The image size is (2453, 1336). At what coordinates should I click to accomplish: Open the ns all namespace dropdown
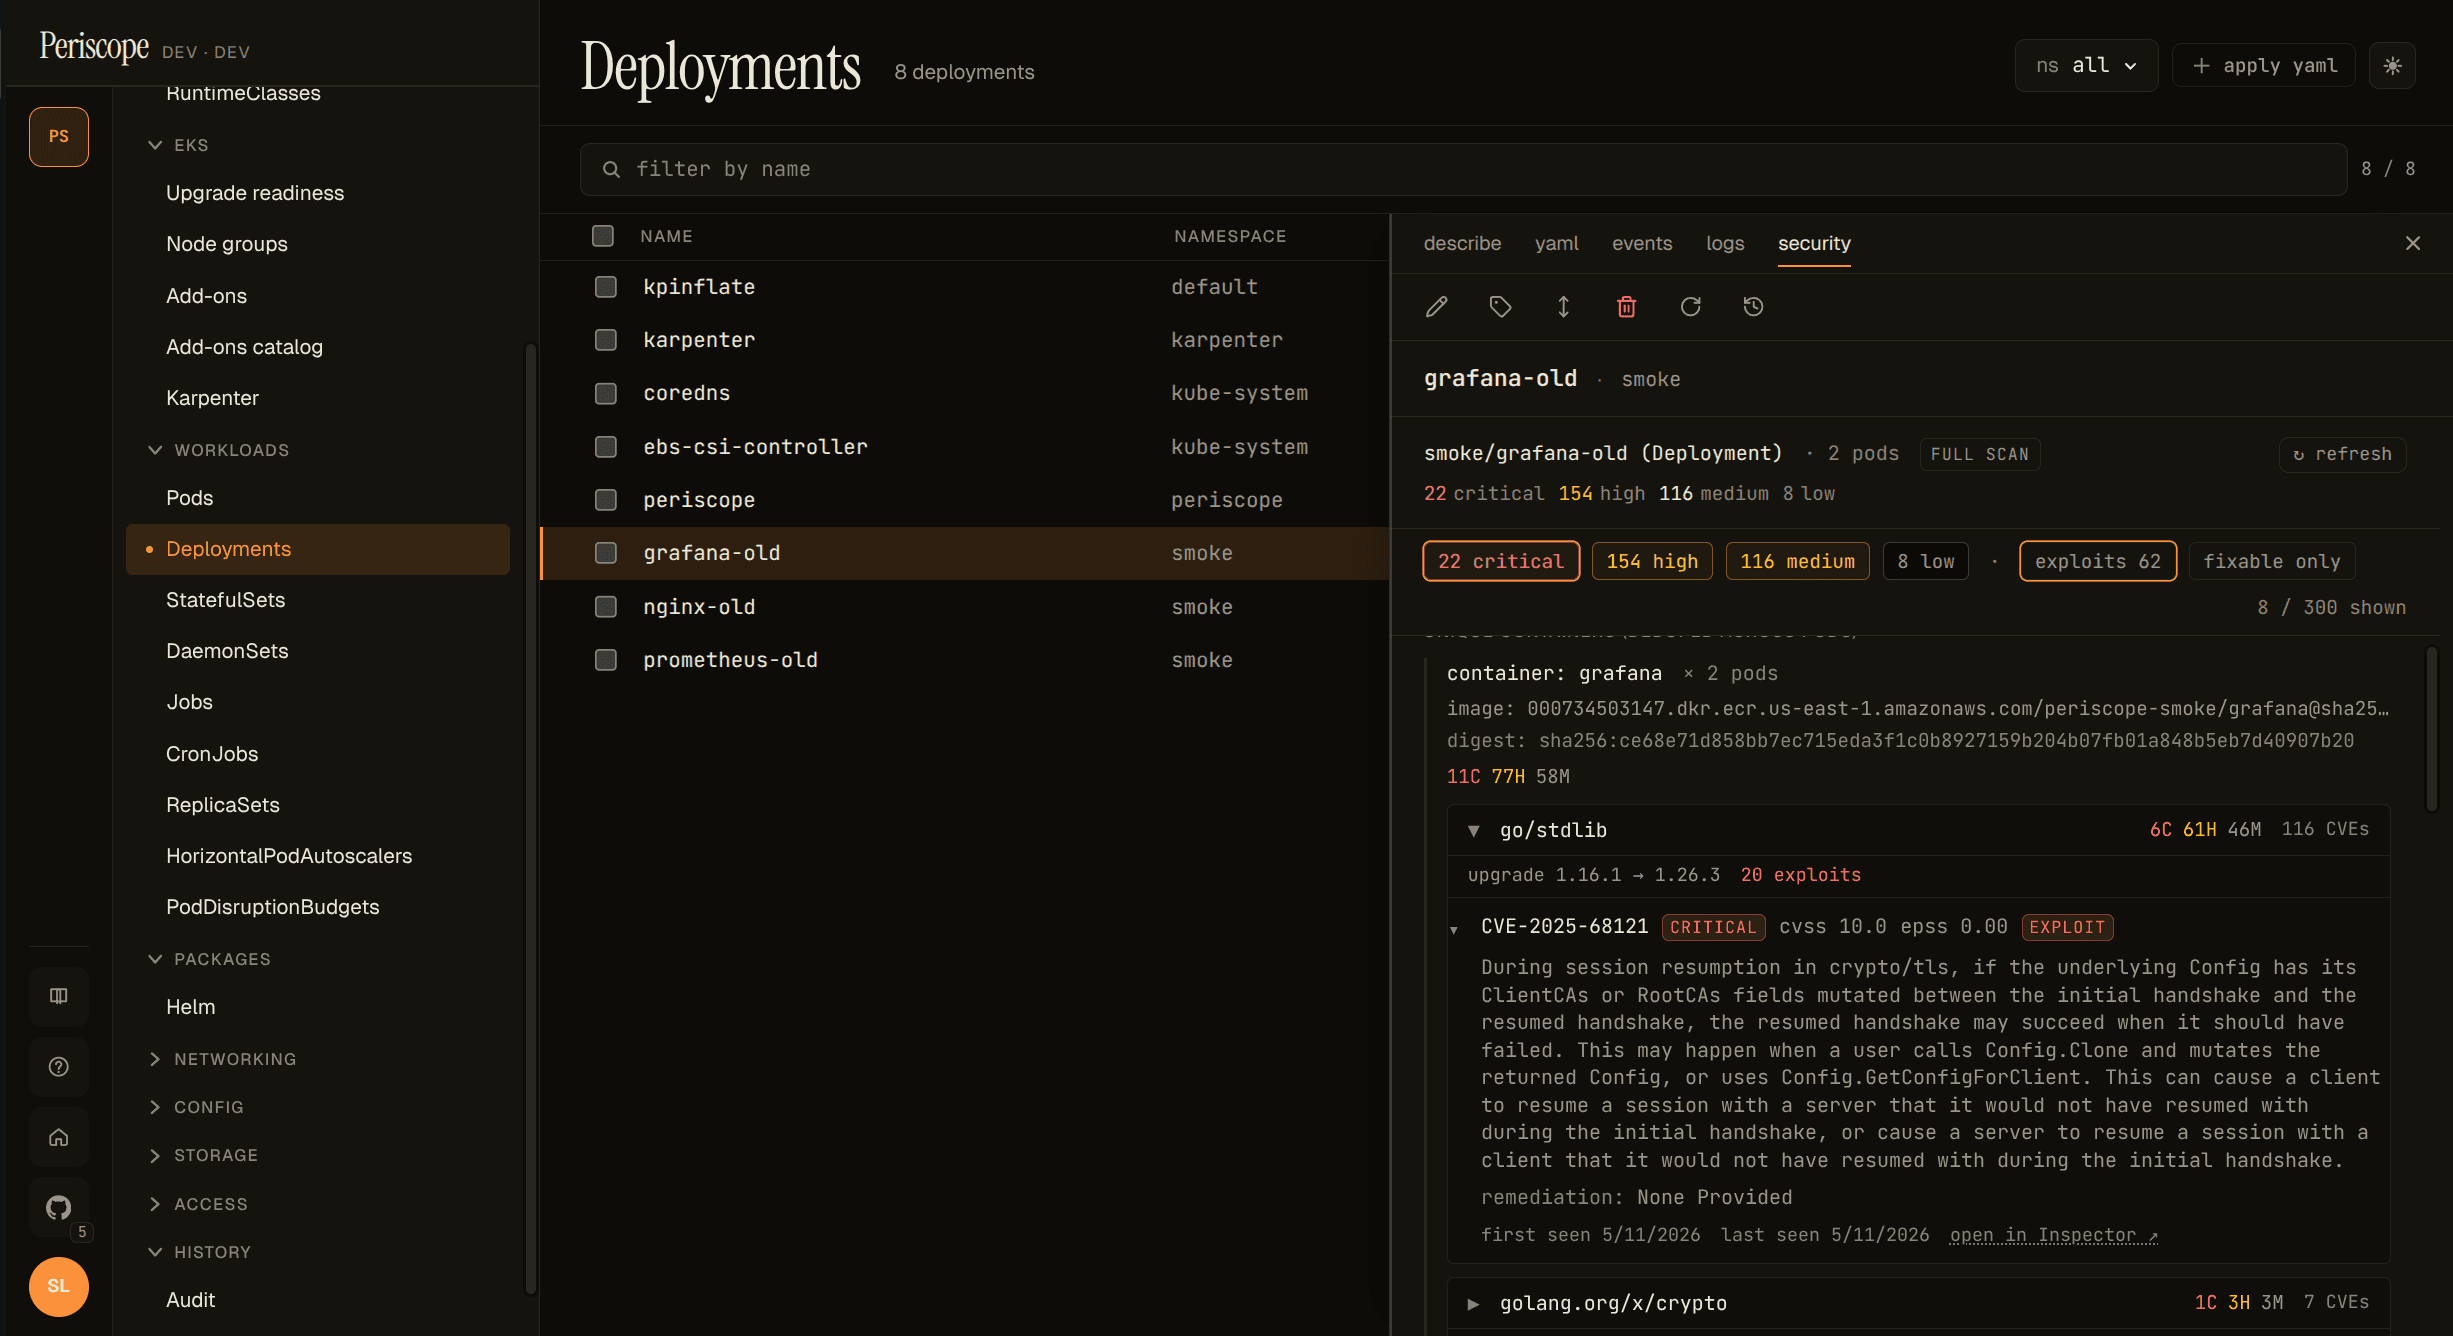2086,66
